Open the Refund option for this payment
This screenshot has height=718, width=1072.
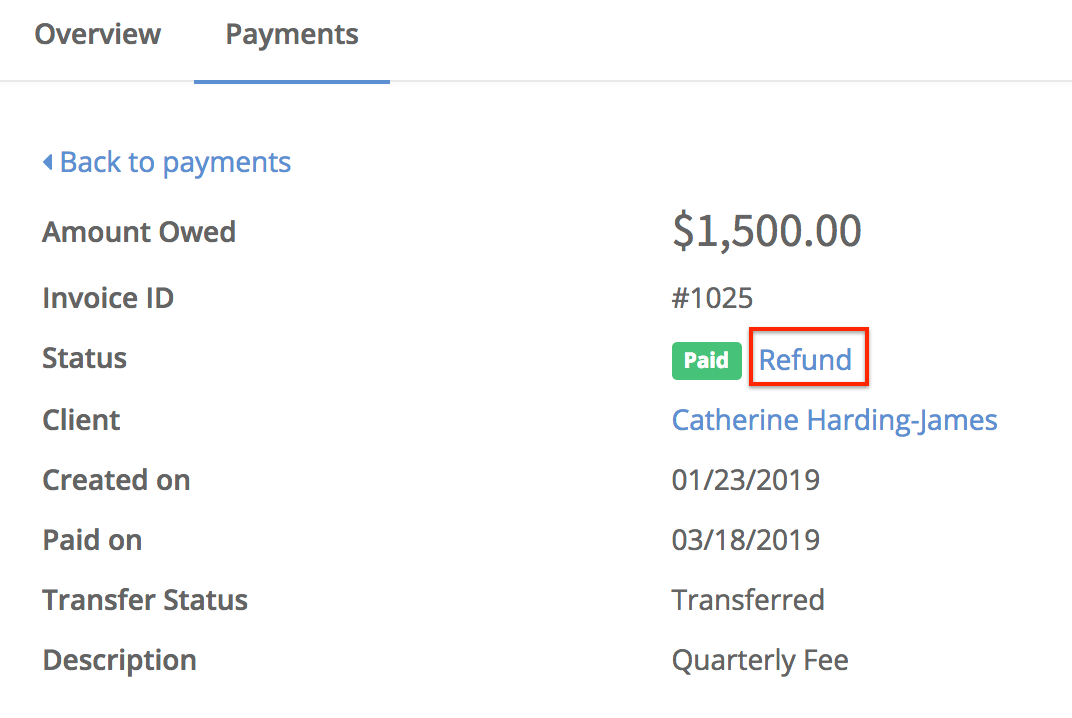[x=807, y=357]
